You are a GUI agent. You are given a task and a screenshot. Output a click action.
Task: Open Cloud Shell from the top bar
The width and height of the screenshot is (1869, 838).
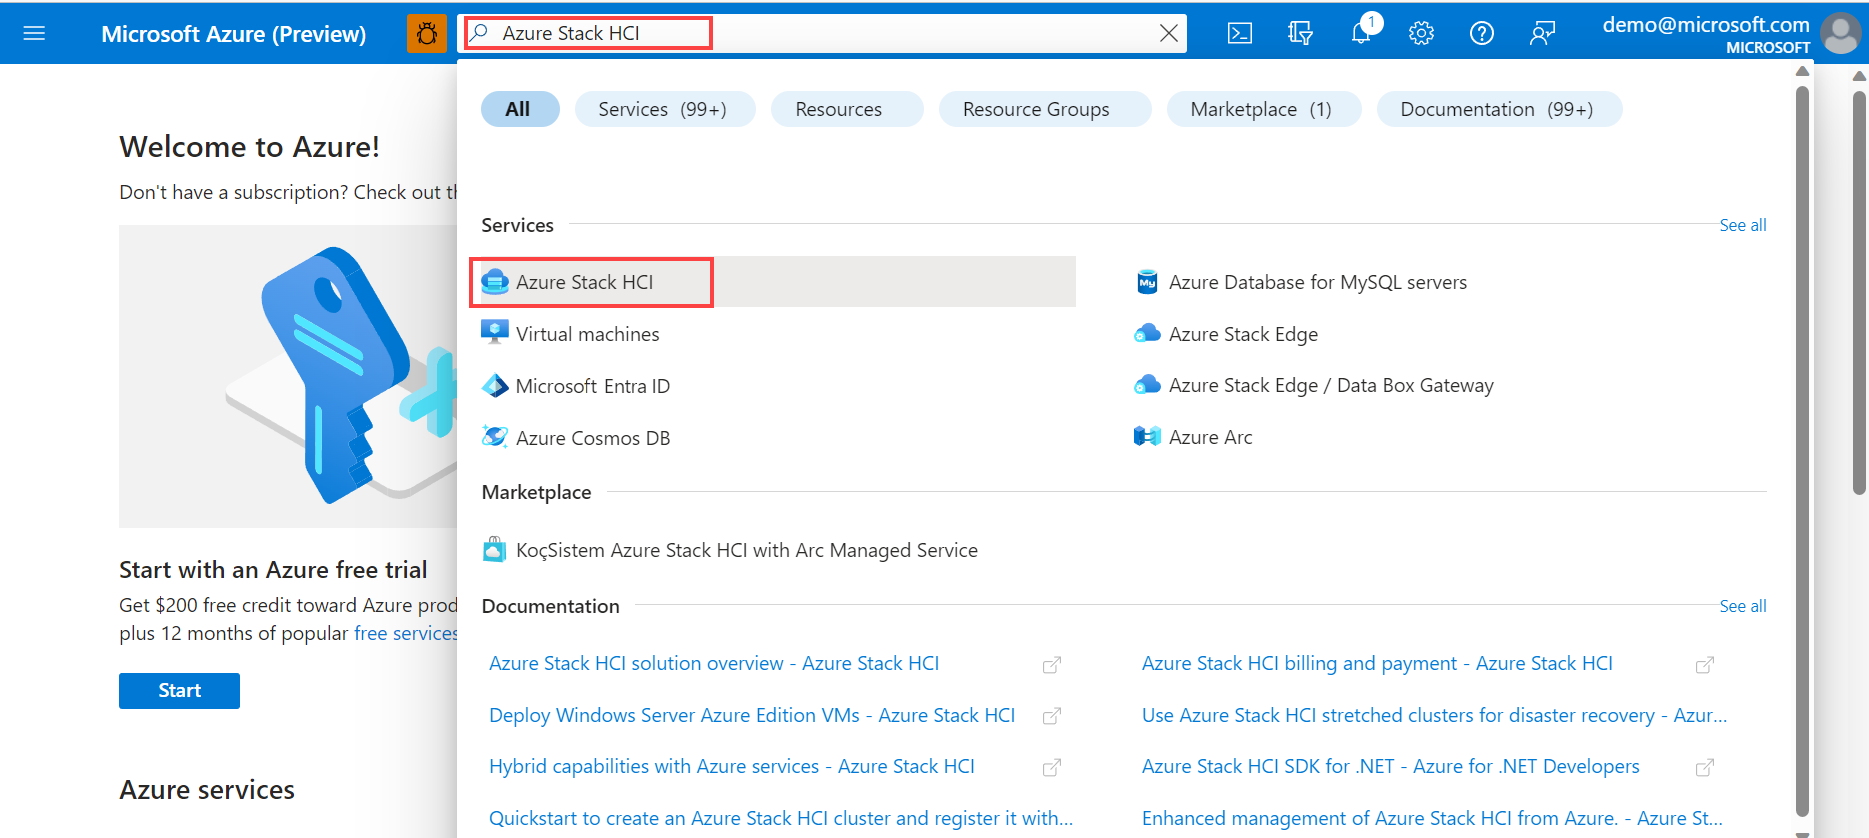click(x=1240, y=33)
